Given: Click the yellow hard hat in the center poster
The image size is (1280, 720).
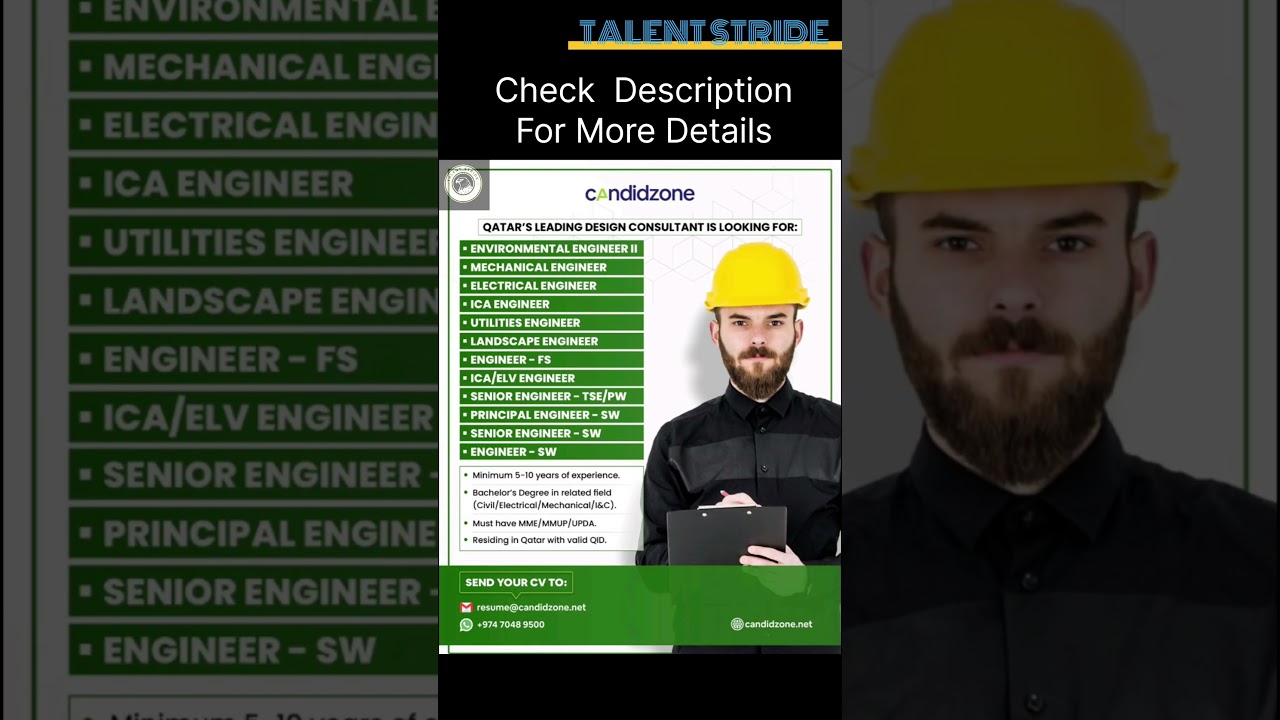Looking at the screenshot, I should [x=757, y=276].
